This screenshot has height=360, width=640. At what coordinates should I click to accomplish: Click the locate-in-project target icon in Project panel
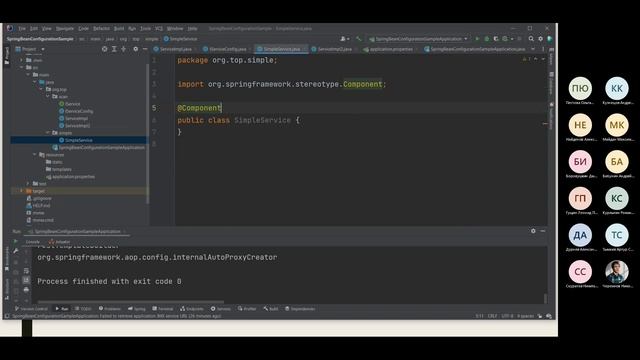coord(104,49)
